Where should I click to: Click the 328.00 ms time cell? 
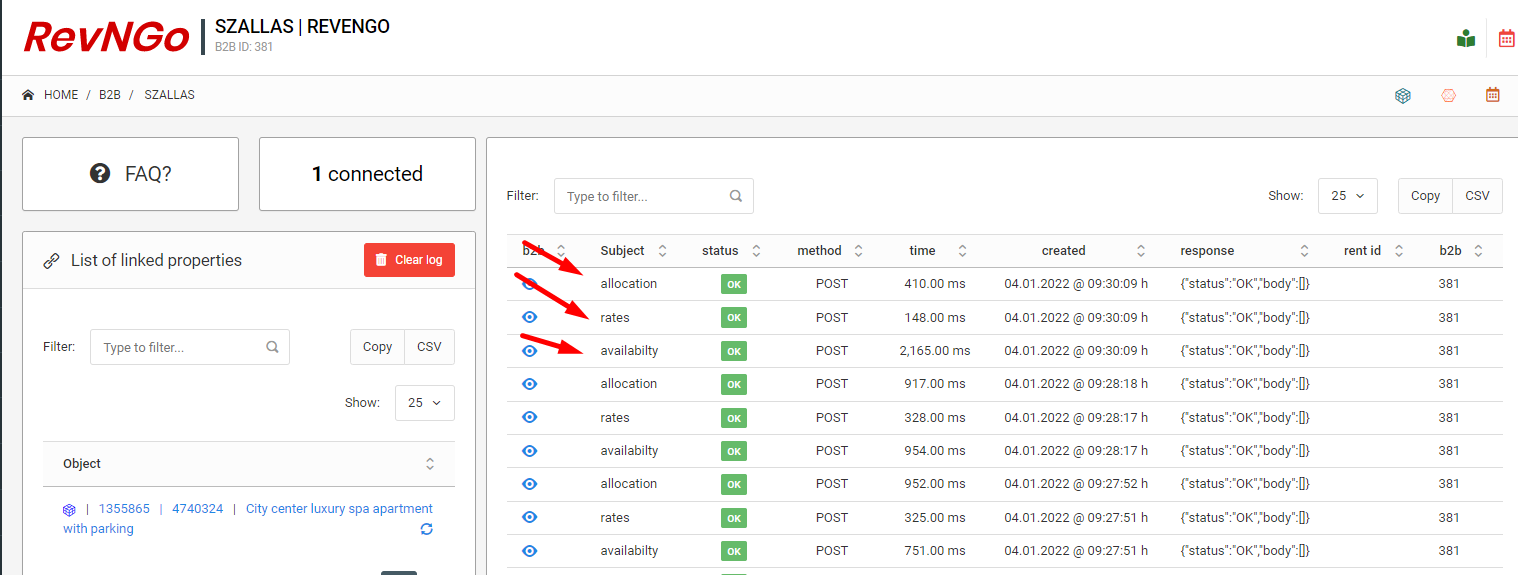[935, 418]
